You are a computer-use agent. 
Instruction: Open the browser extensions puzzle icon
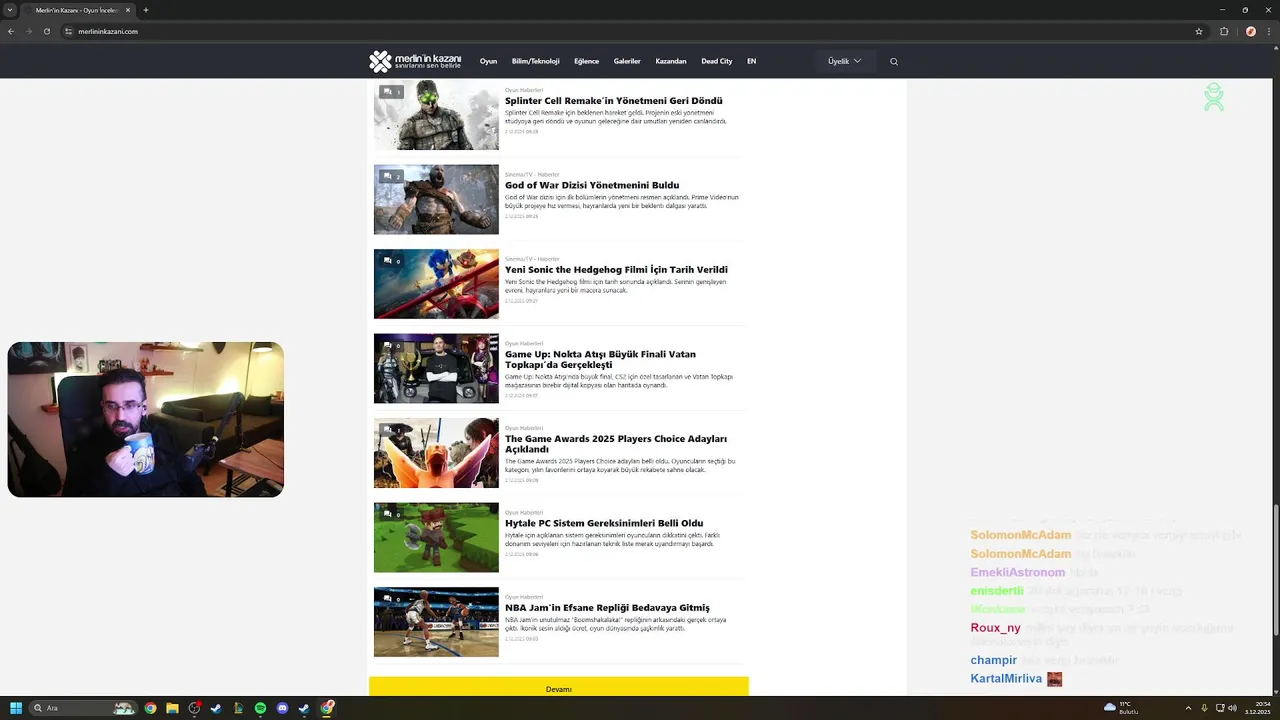tap(1224, 31)
